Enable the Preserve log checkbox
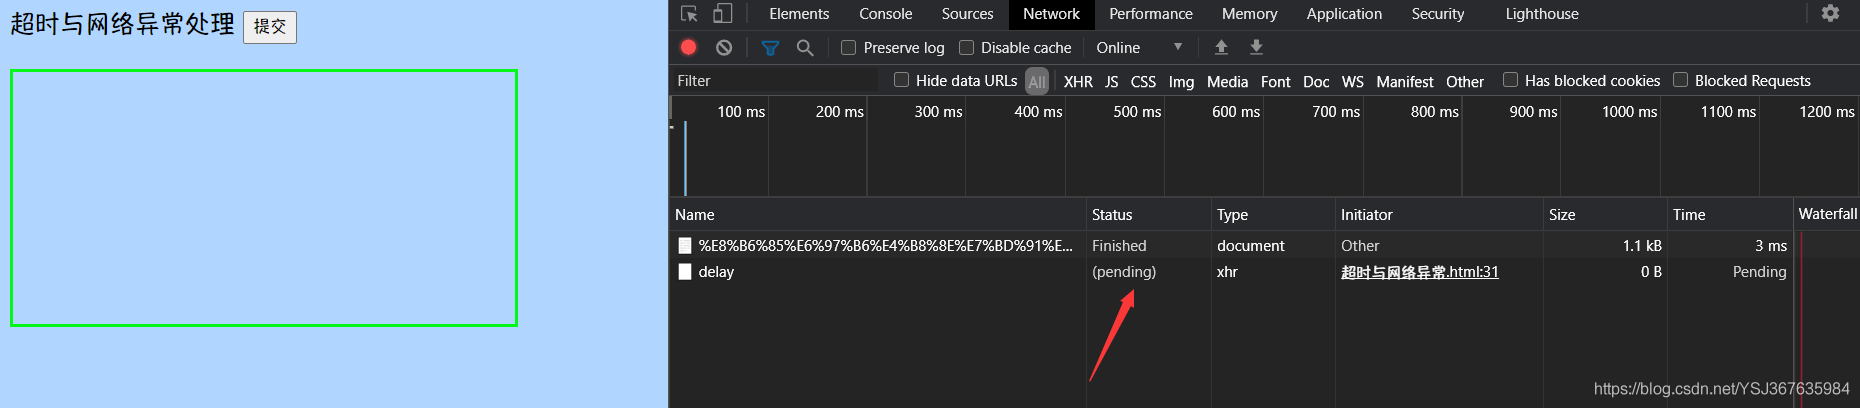The image size is (1860, 408). 848,47
